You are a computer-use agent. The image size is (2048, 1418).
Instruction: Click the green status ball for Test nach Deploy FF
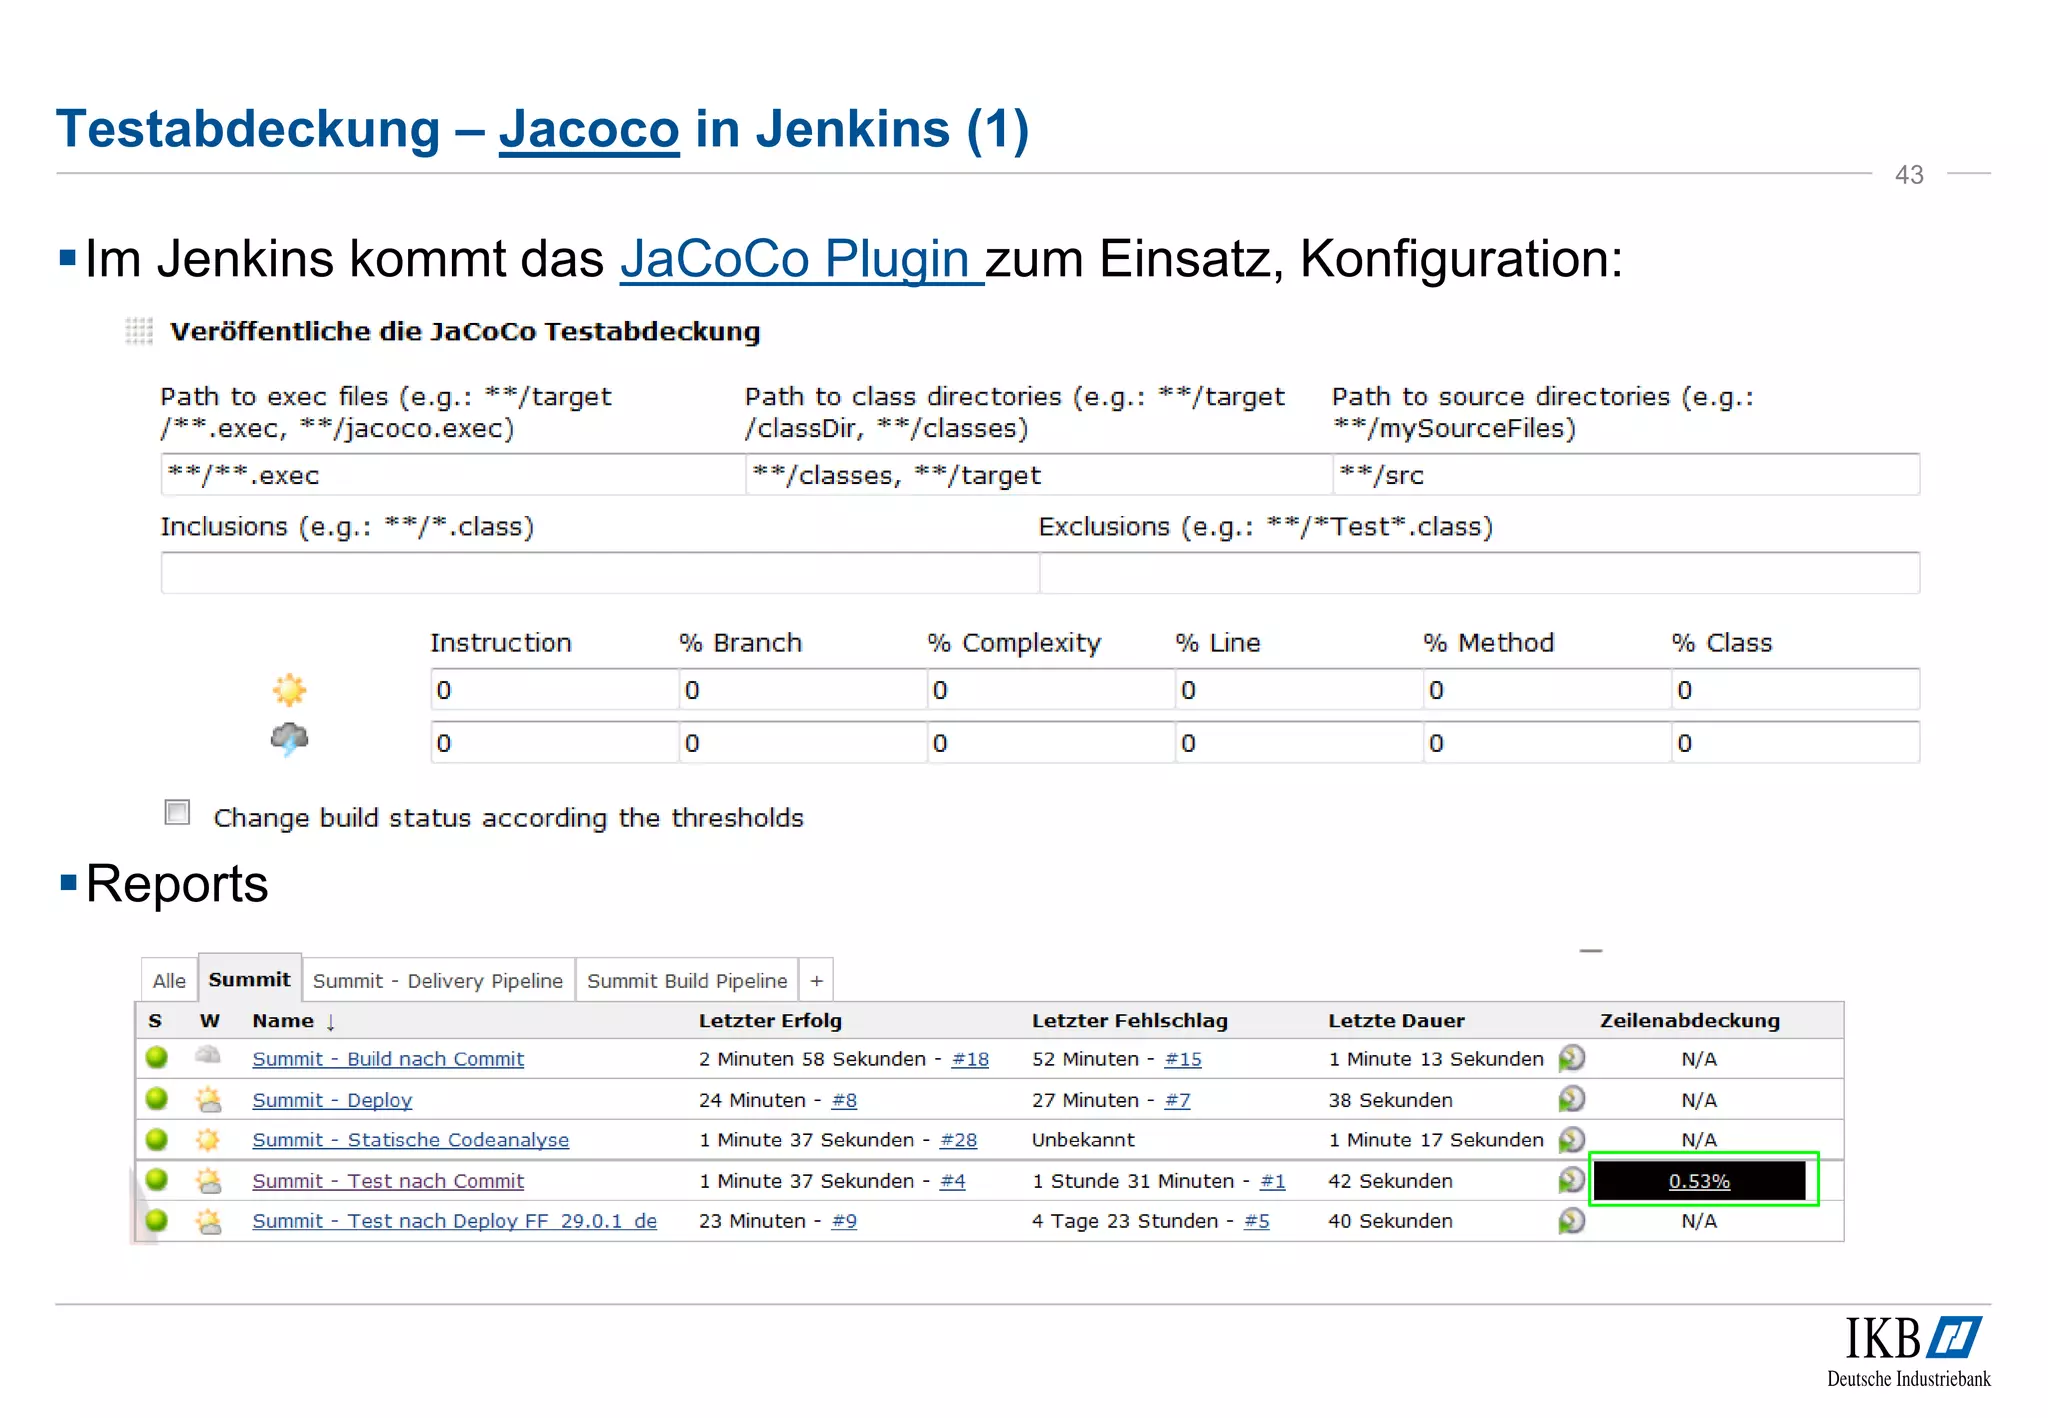coord(156,1220)
